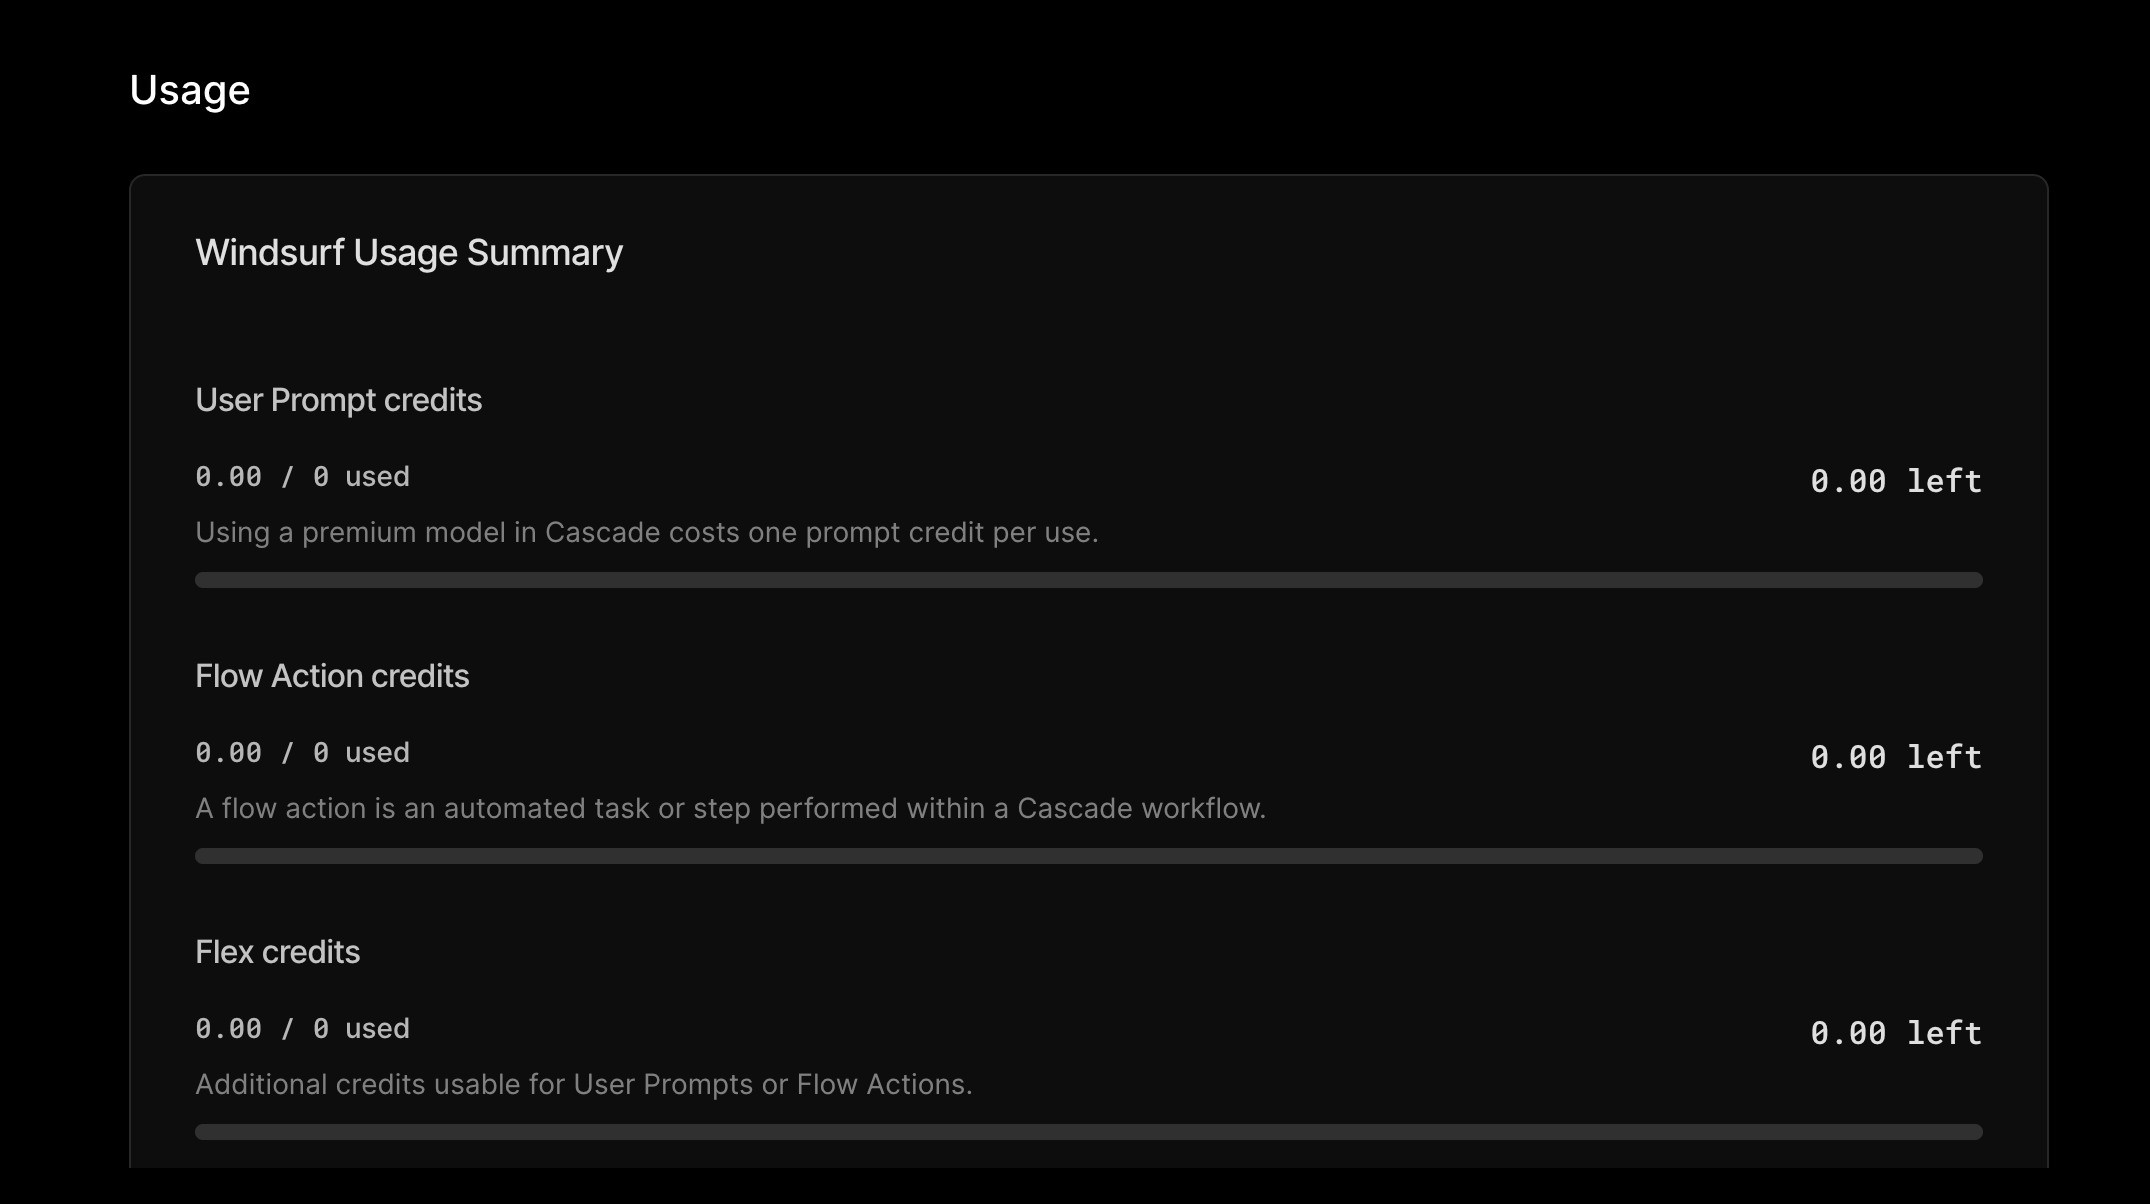Viewport: 2150px width, 1204px height.
Task: Click the Flex credits used count
Action: 302,1029
